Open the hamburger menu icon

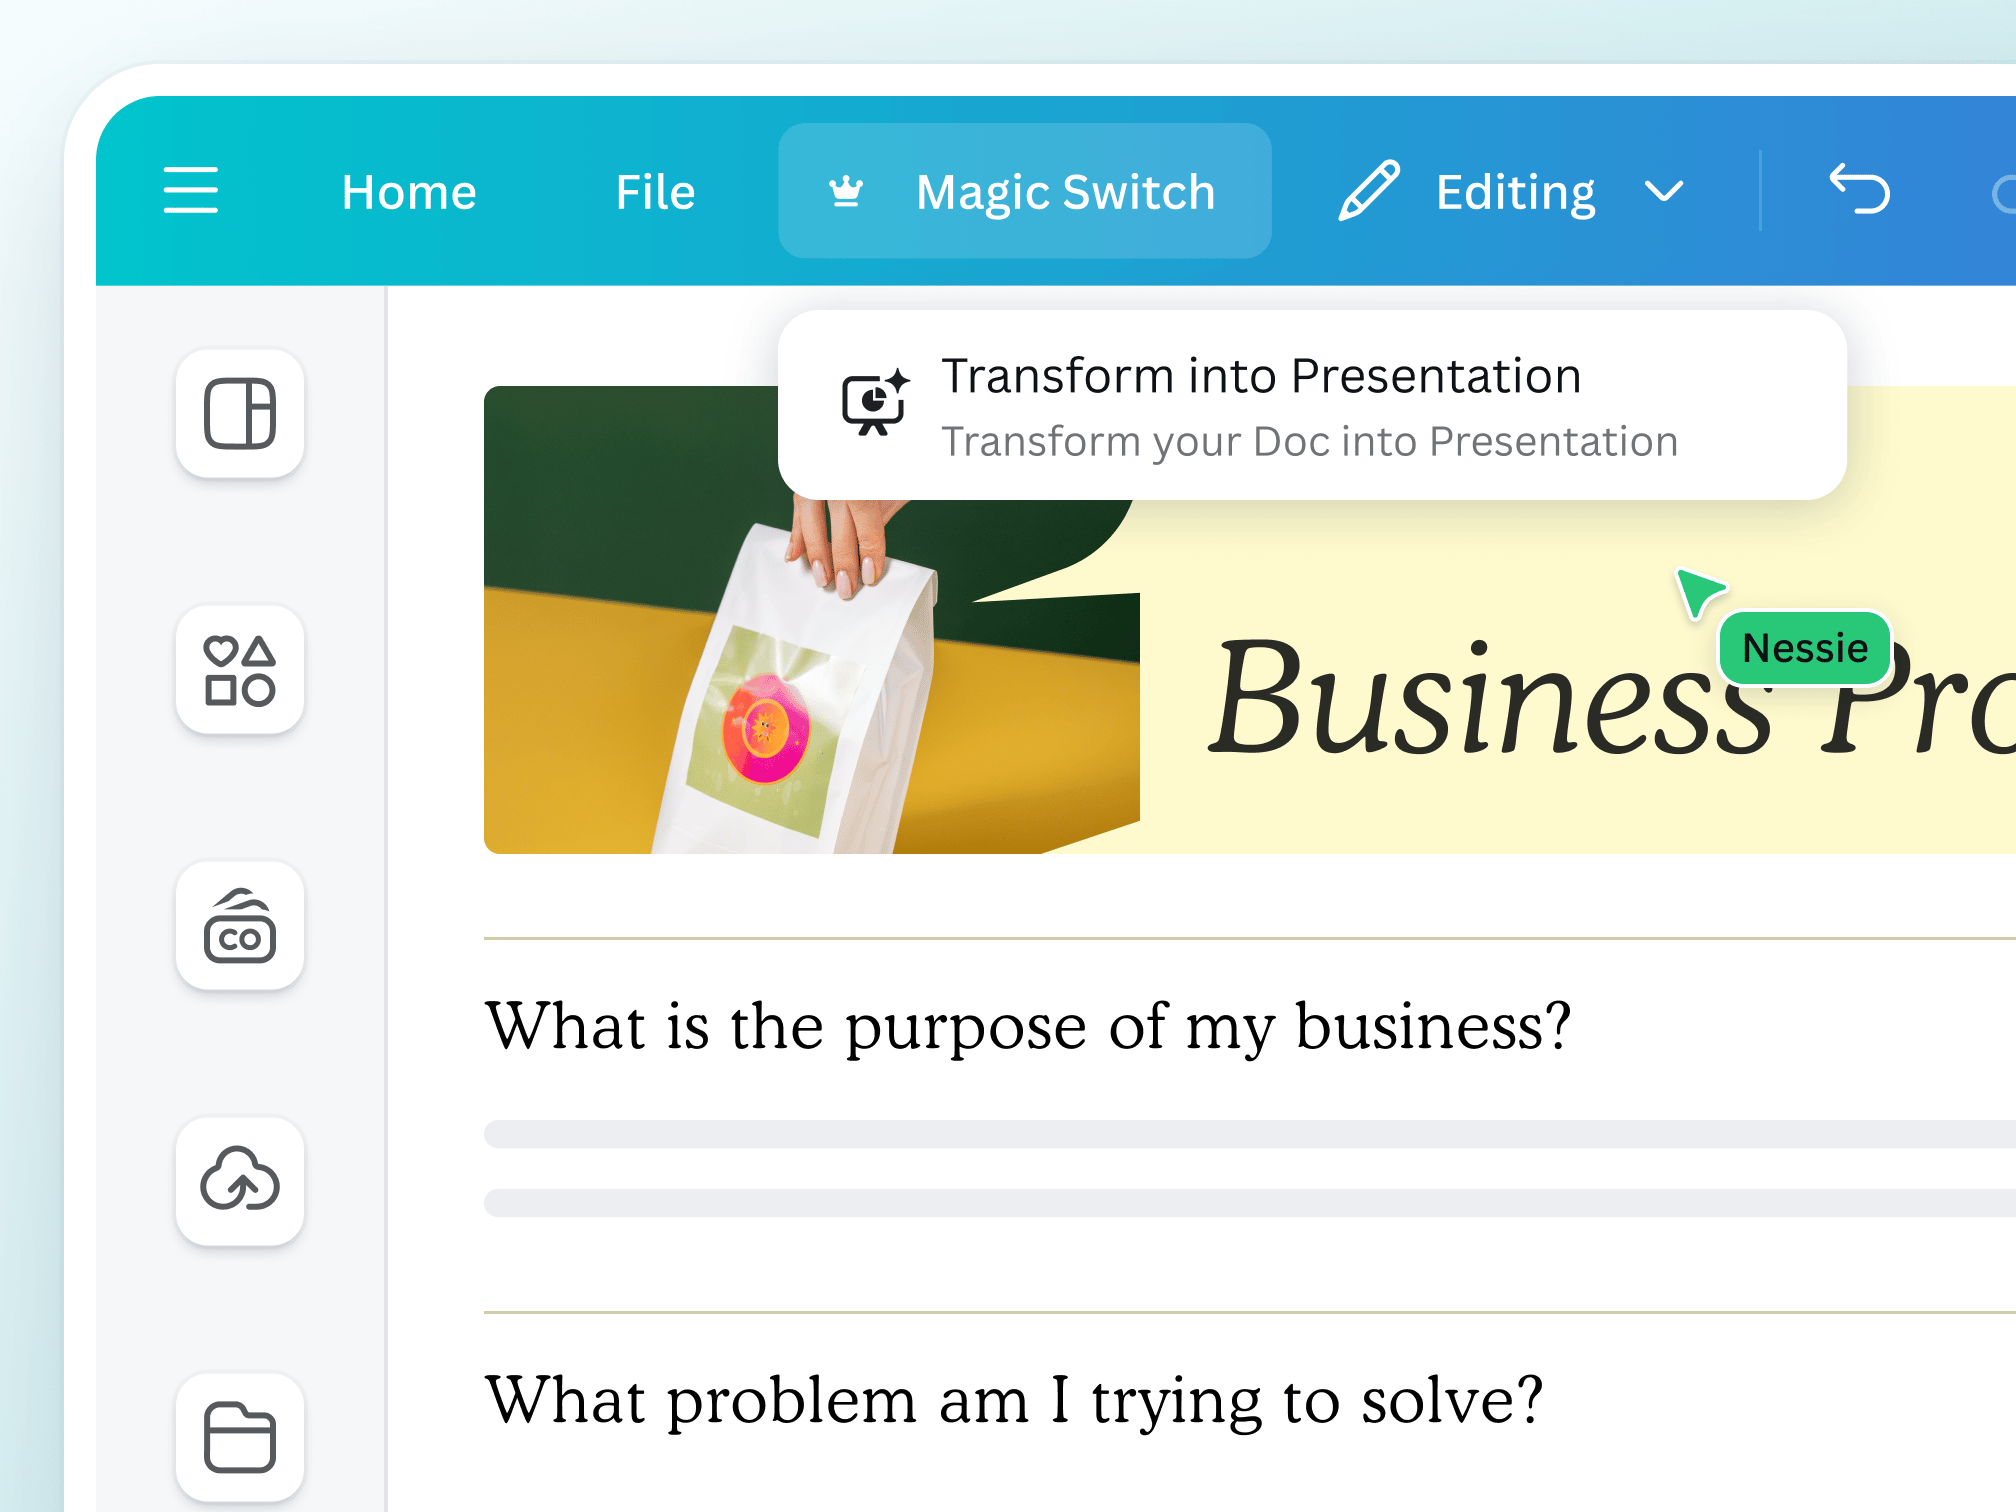pyautogui.click(x=190, y=190)
